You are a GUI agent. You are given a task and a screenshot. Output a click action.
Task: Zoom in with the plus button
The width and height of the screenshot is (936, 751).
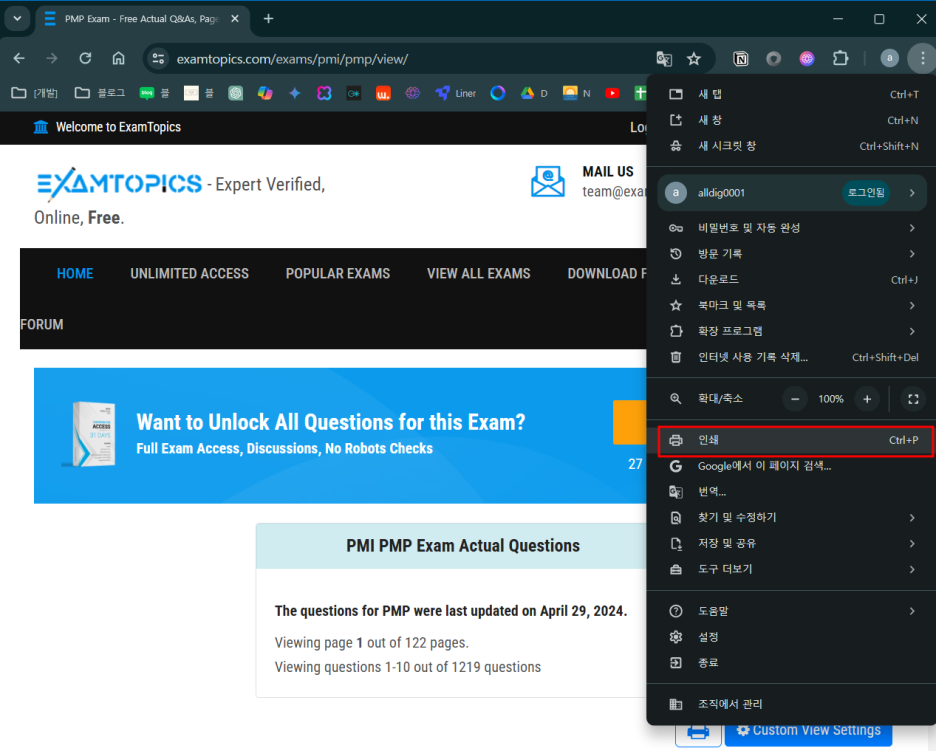(867, 399)
